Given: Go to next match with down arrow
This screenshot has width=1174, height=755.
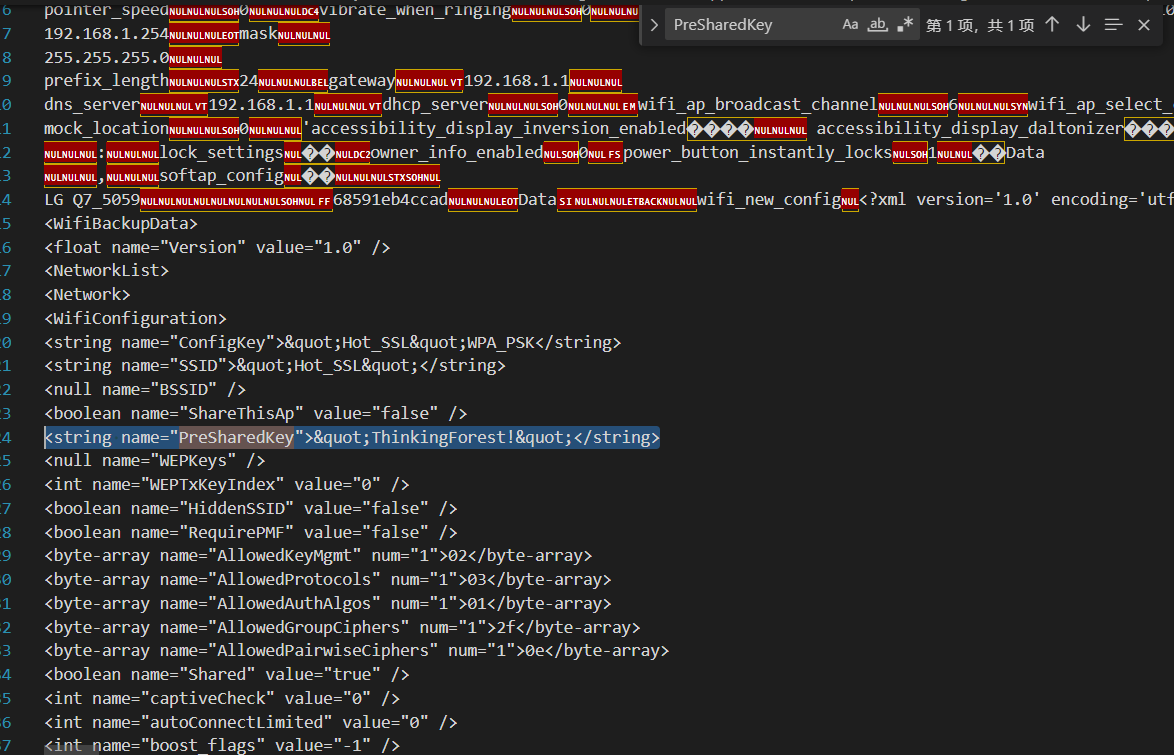Looking at the screenshot, I should [1083, 25].
